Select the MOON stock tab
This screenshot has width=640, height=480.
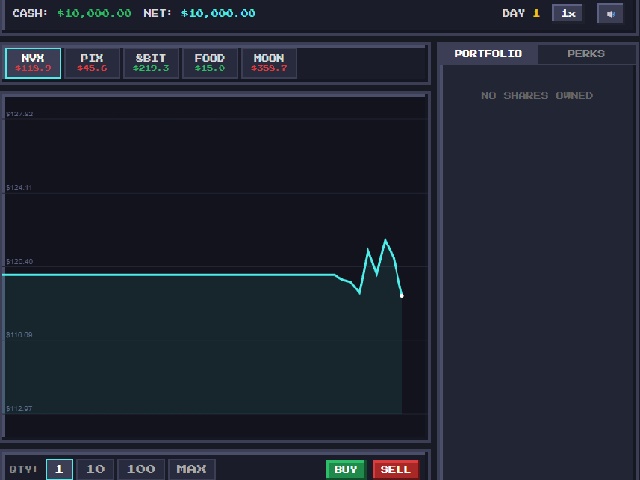click(x=269, y=63)
